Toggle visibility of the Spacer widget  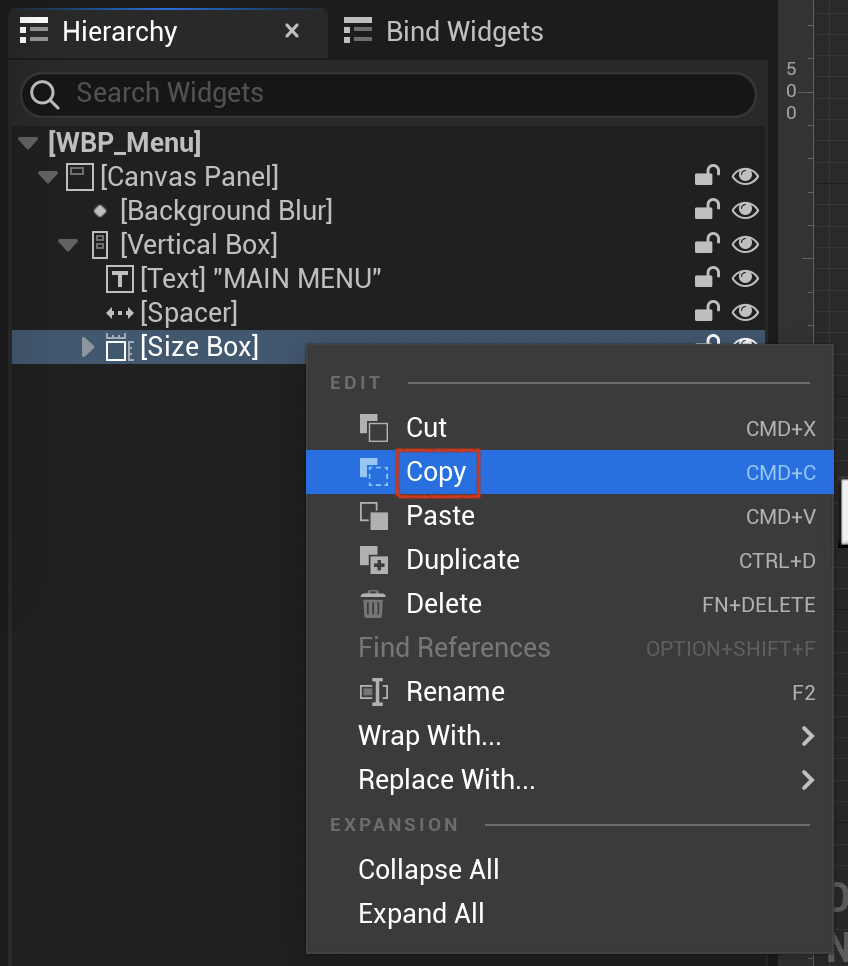click(x=745, y=312)
